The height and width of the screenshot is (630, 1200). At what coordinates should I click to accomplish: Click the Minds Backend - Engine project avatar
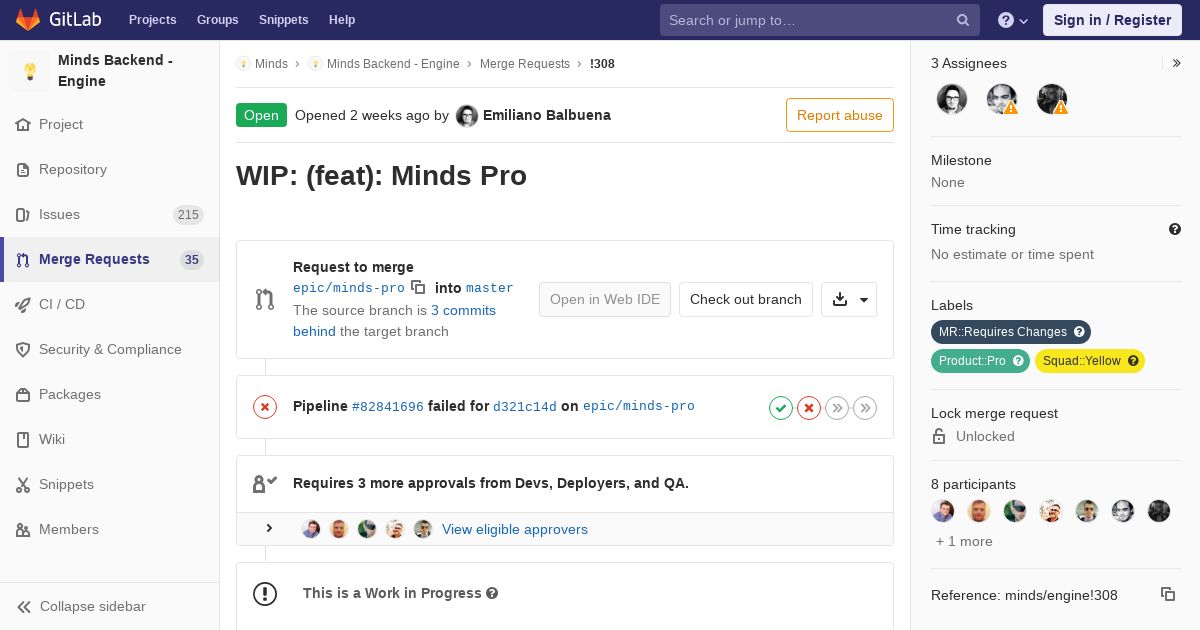[x=30, y=71]
